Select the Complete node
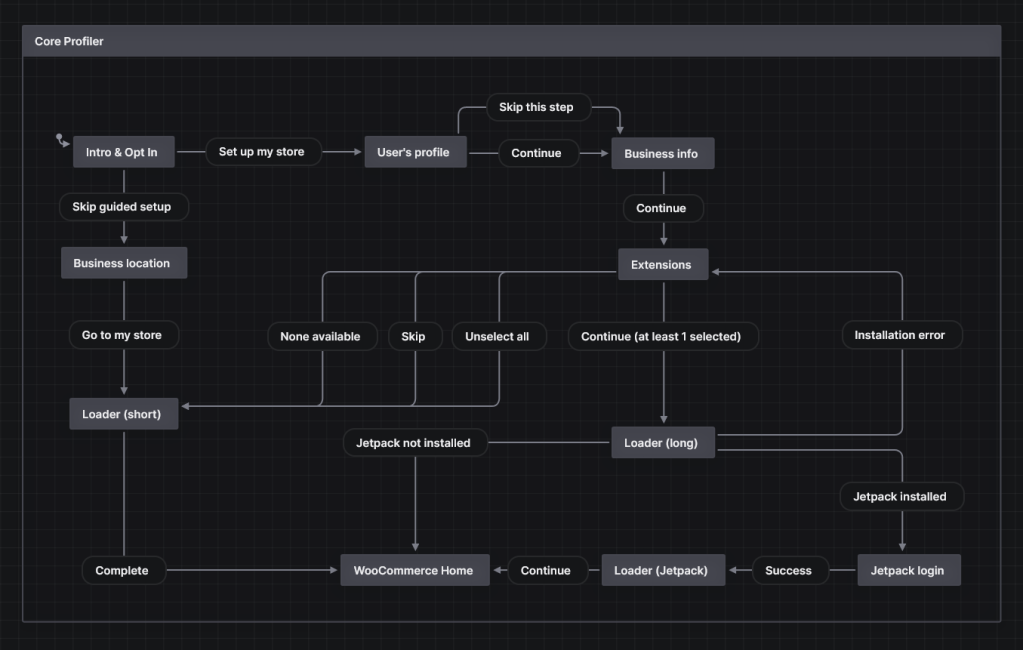Viewport: 1023px width, 650px height. click(123, 570)
